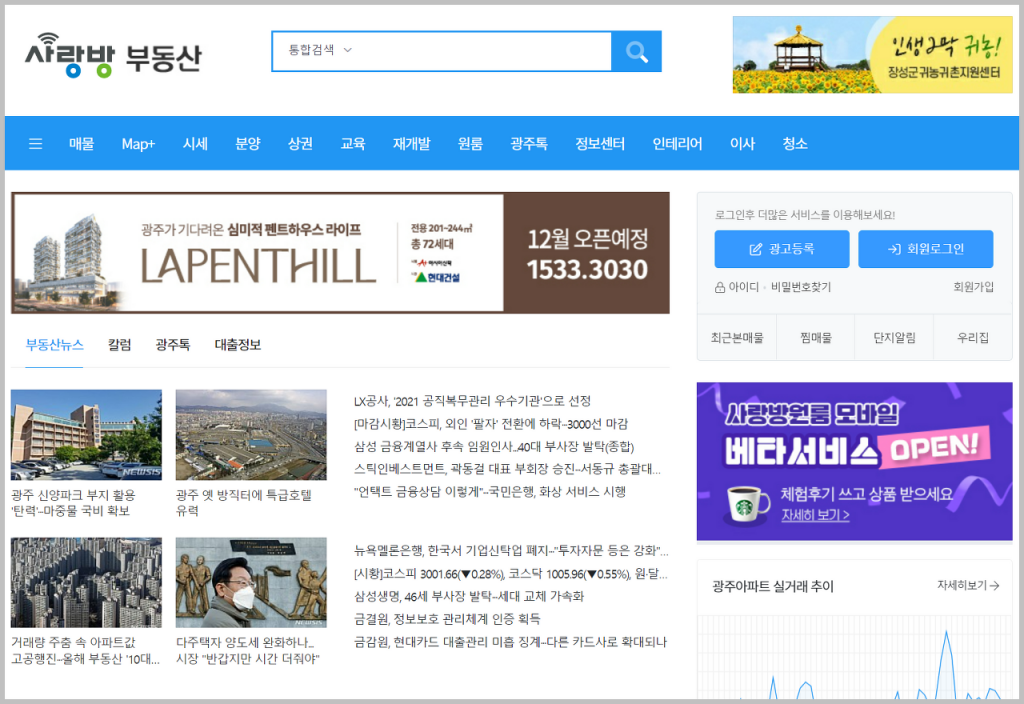Open the headline '금결원, 정보보호 관리체계 인증 획득'
The width and height of the screenshot is (1024, 704).
[x=447, y=618]
